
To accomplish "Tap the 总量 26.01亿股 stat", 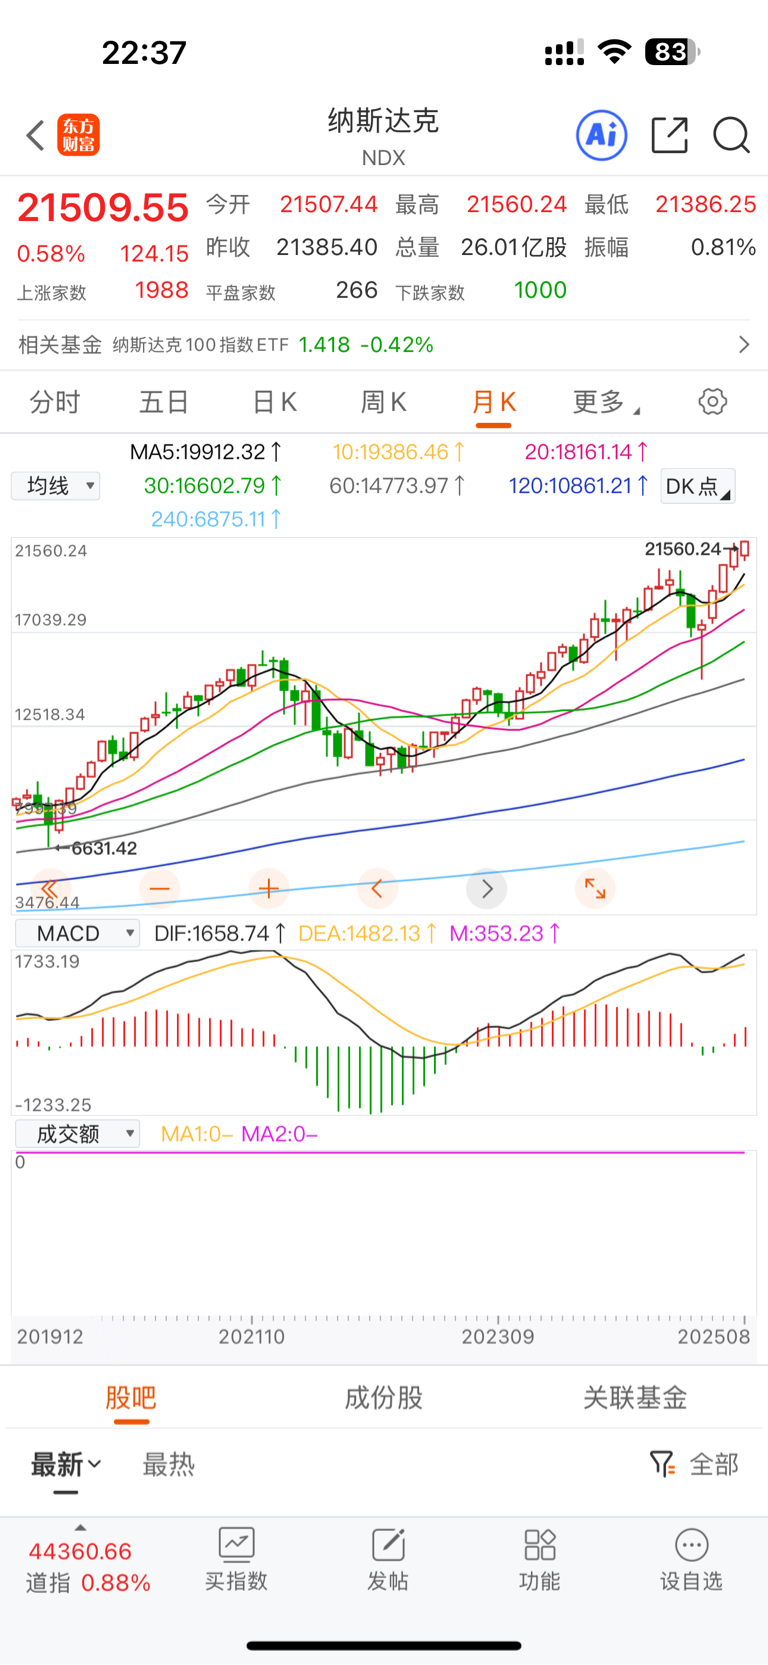I will [481, 247].
